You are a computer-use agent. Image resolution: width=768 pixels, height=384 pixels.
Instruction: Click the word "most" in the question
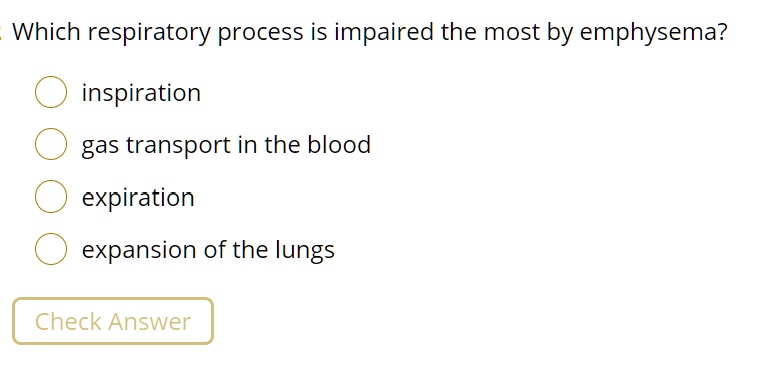pos(511,33)
